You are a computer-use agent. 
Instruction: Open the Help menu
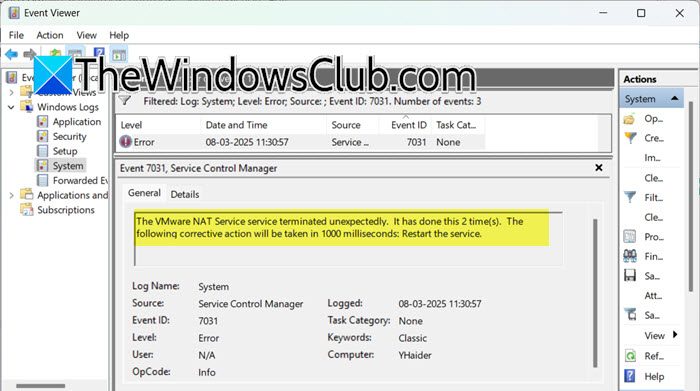coord(119,35)
